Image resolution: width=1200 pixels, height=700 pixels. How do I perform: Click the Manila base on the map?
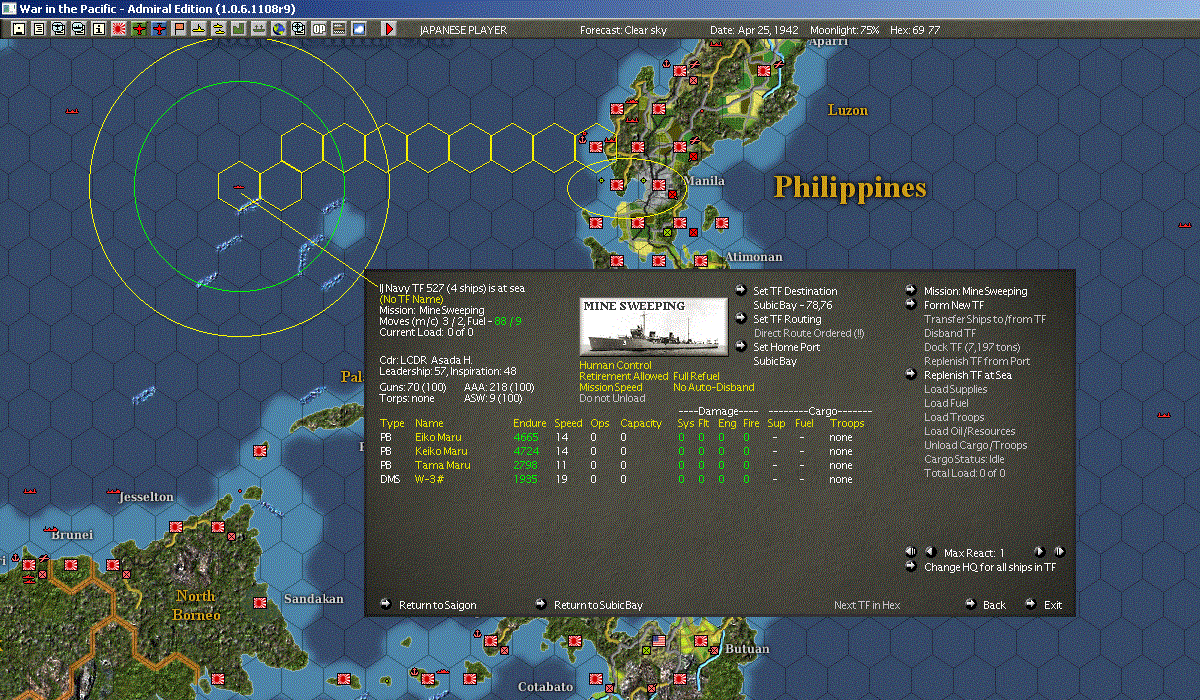pos(660,184)
